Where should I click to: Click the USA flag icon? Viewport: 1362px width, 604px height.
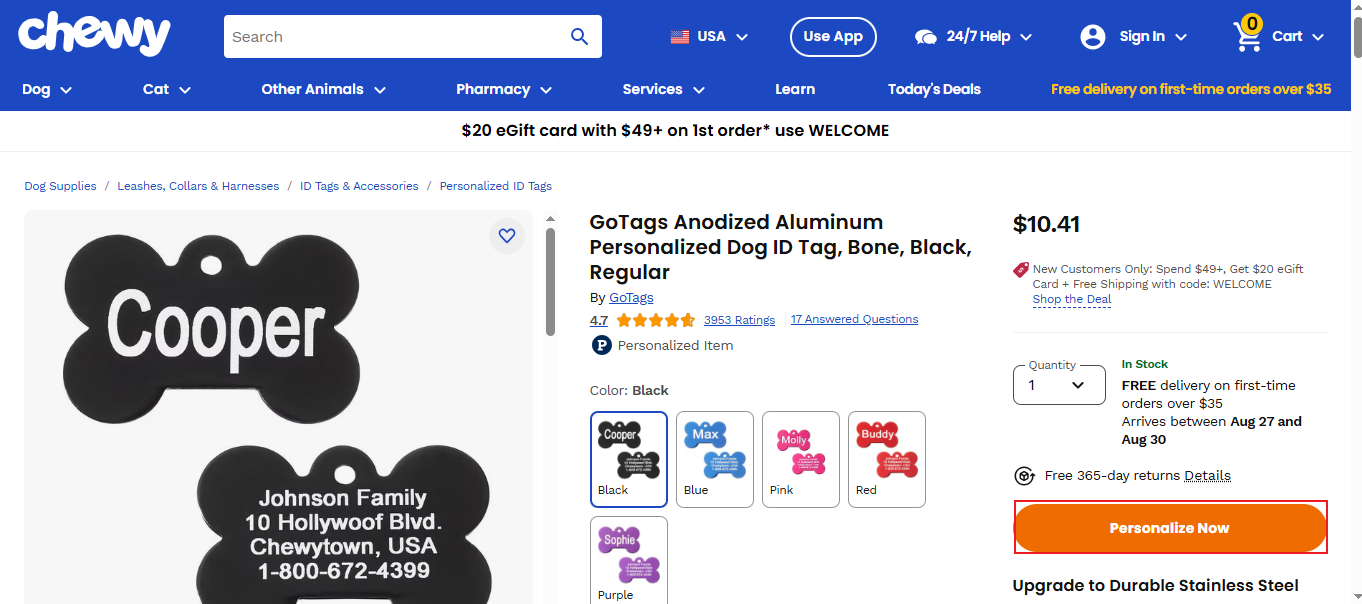(680, 37)
